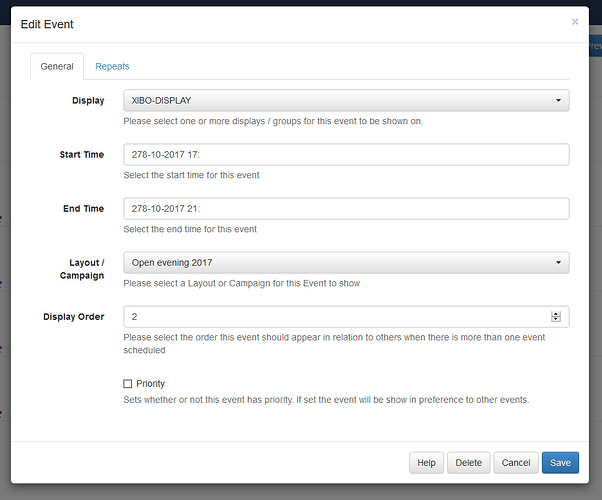
Task: Click the partially hidden Prev button behind dialog
Action: (595, 46)
